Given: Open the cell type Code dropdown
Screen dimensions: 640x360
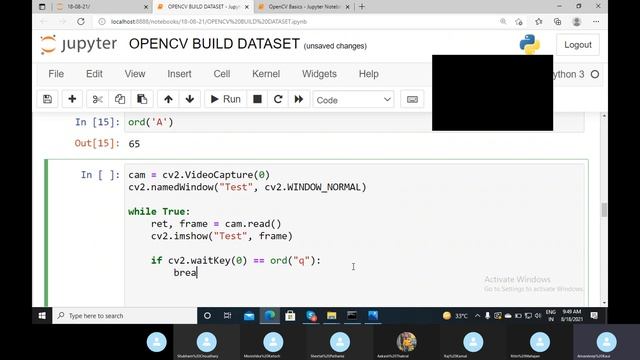Looking at the screenshot, I should tap(353, 100).
